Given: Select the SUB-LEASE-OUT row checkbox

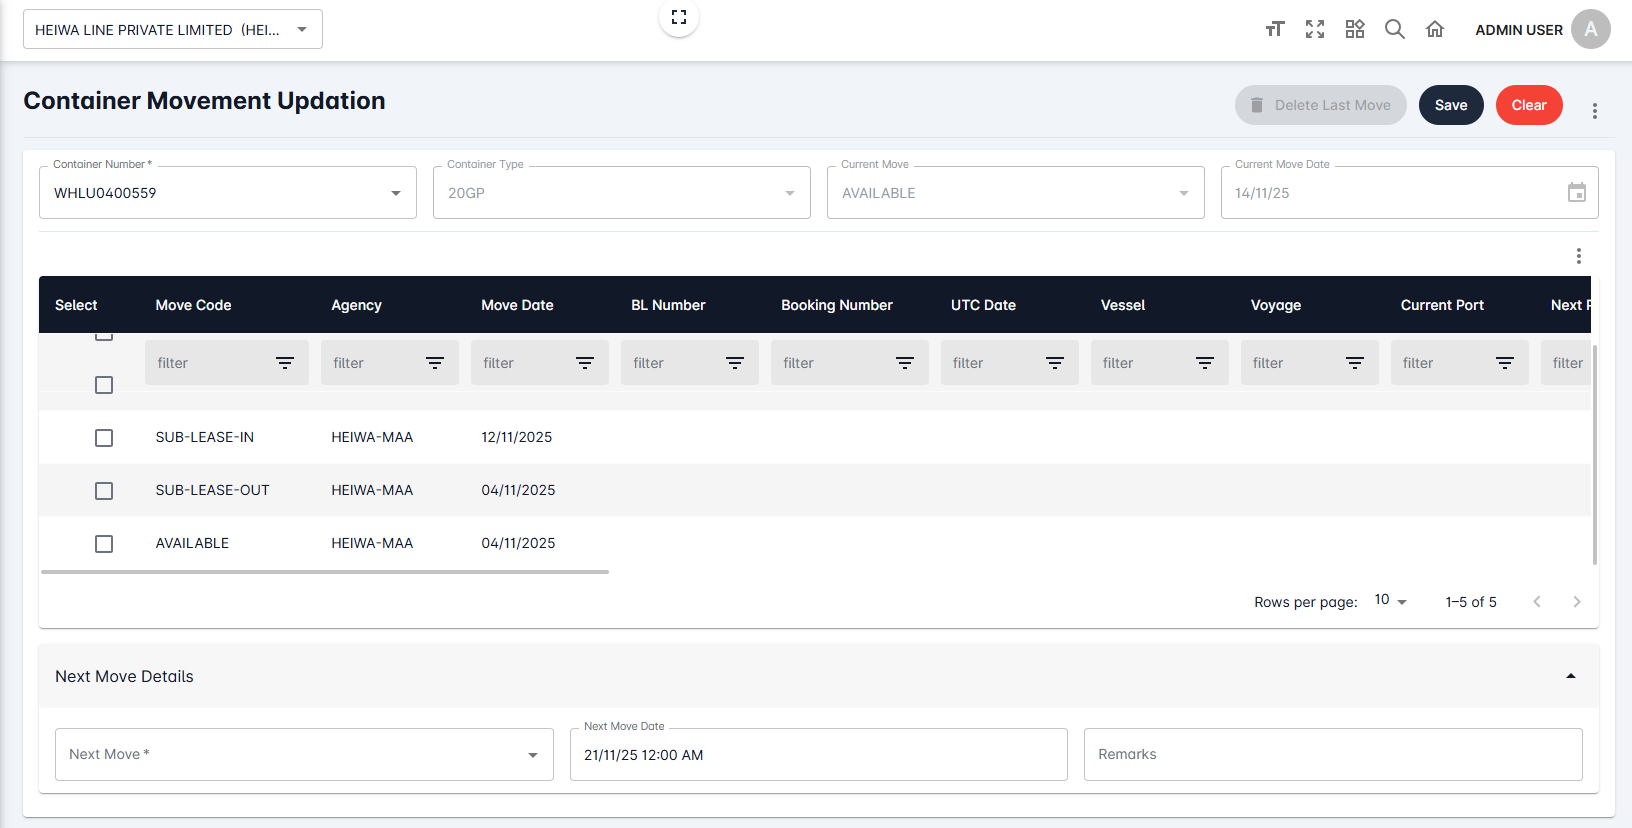Looking at the screenshot, I should pos(104,491).
